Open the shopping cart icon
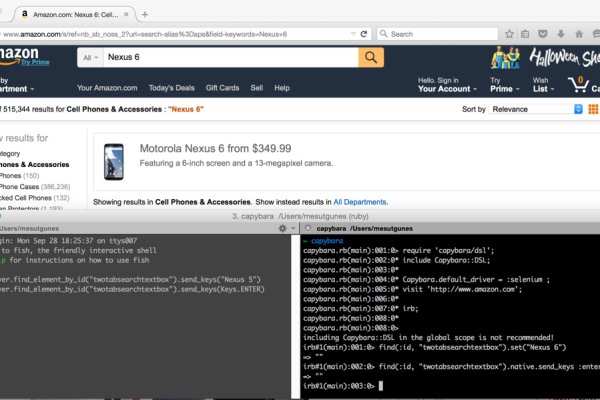This screenshot has width=600, height=400. tap(579, 84)
